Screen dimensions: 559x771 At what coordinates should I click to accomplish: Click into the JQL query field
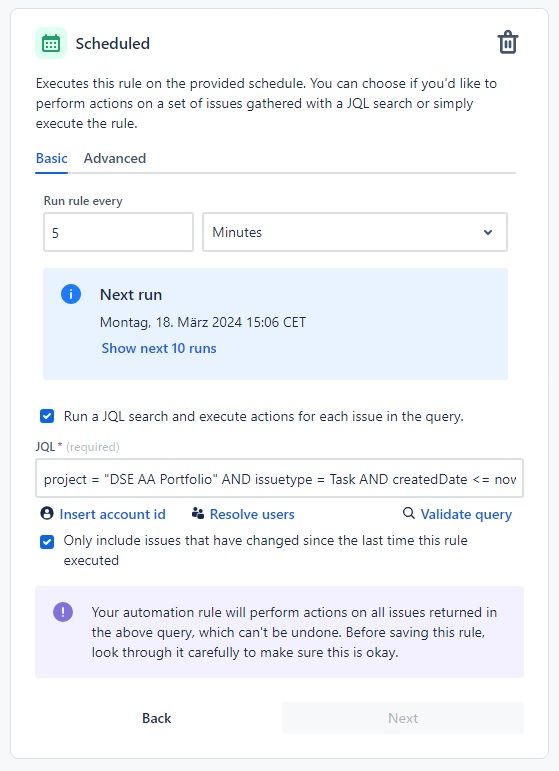279,479
